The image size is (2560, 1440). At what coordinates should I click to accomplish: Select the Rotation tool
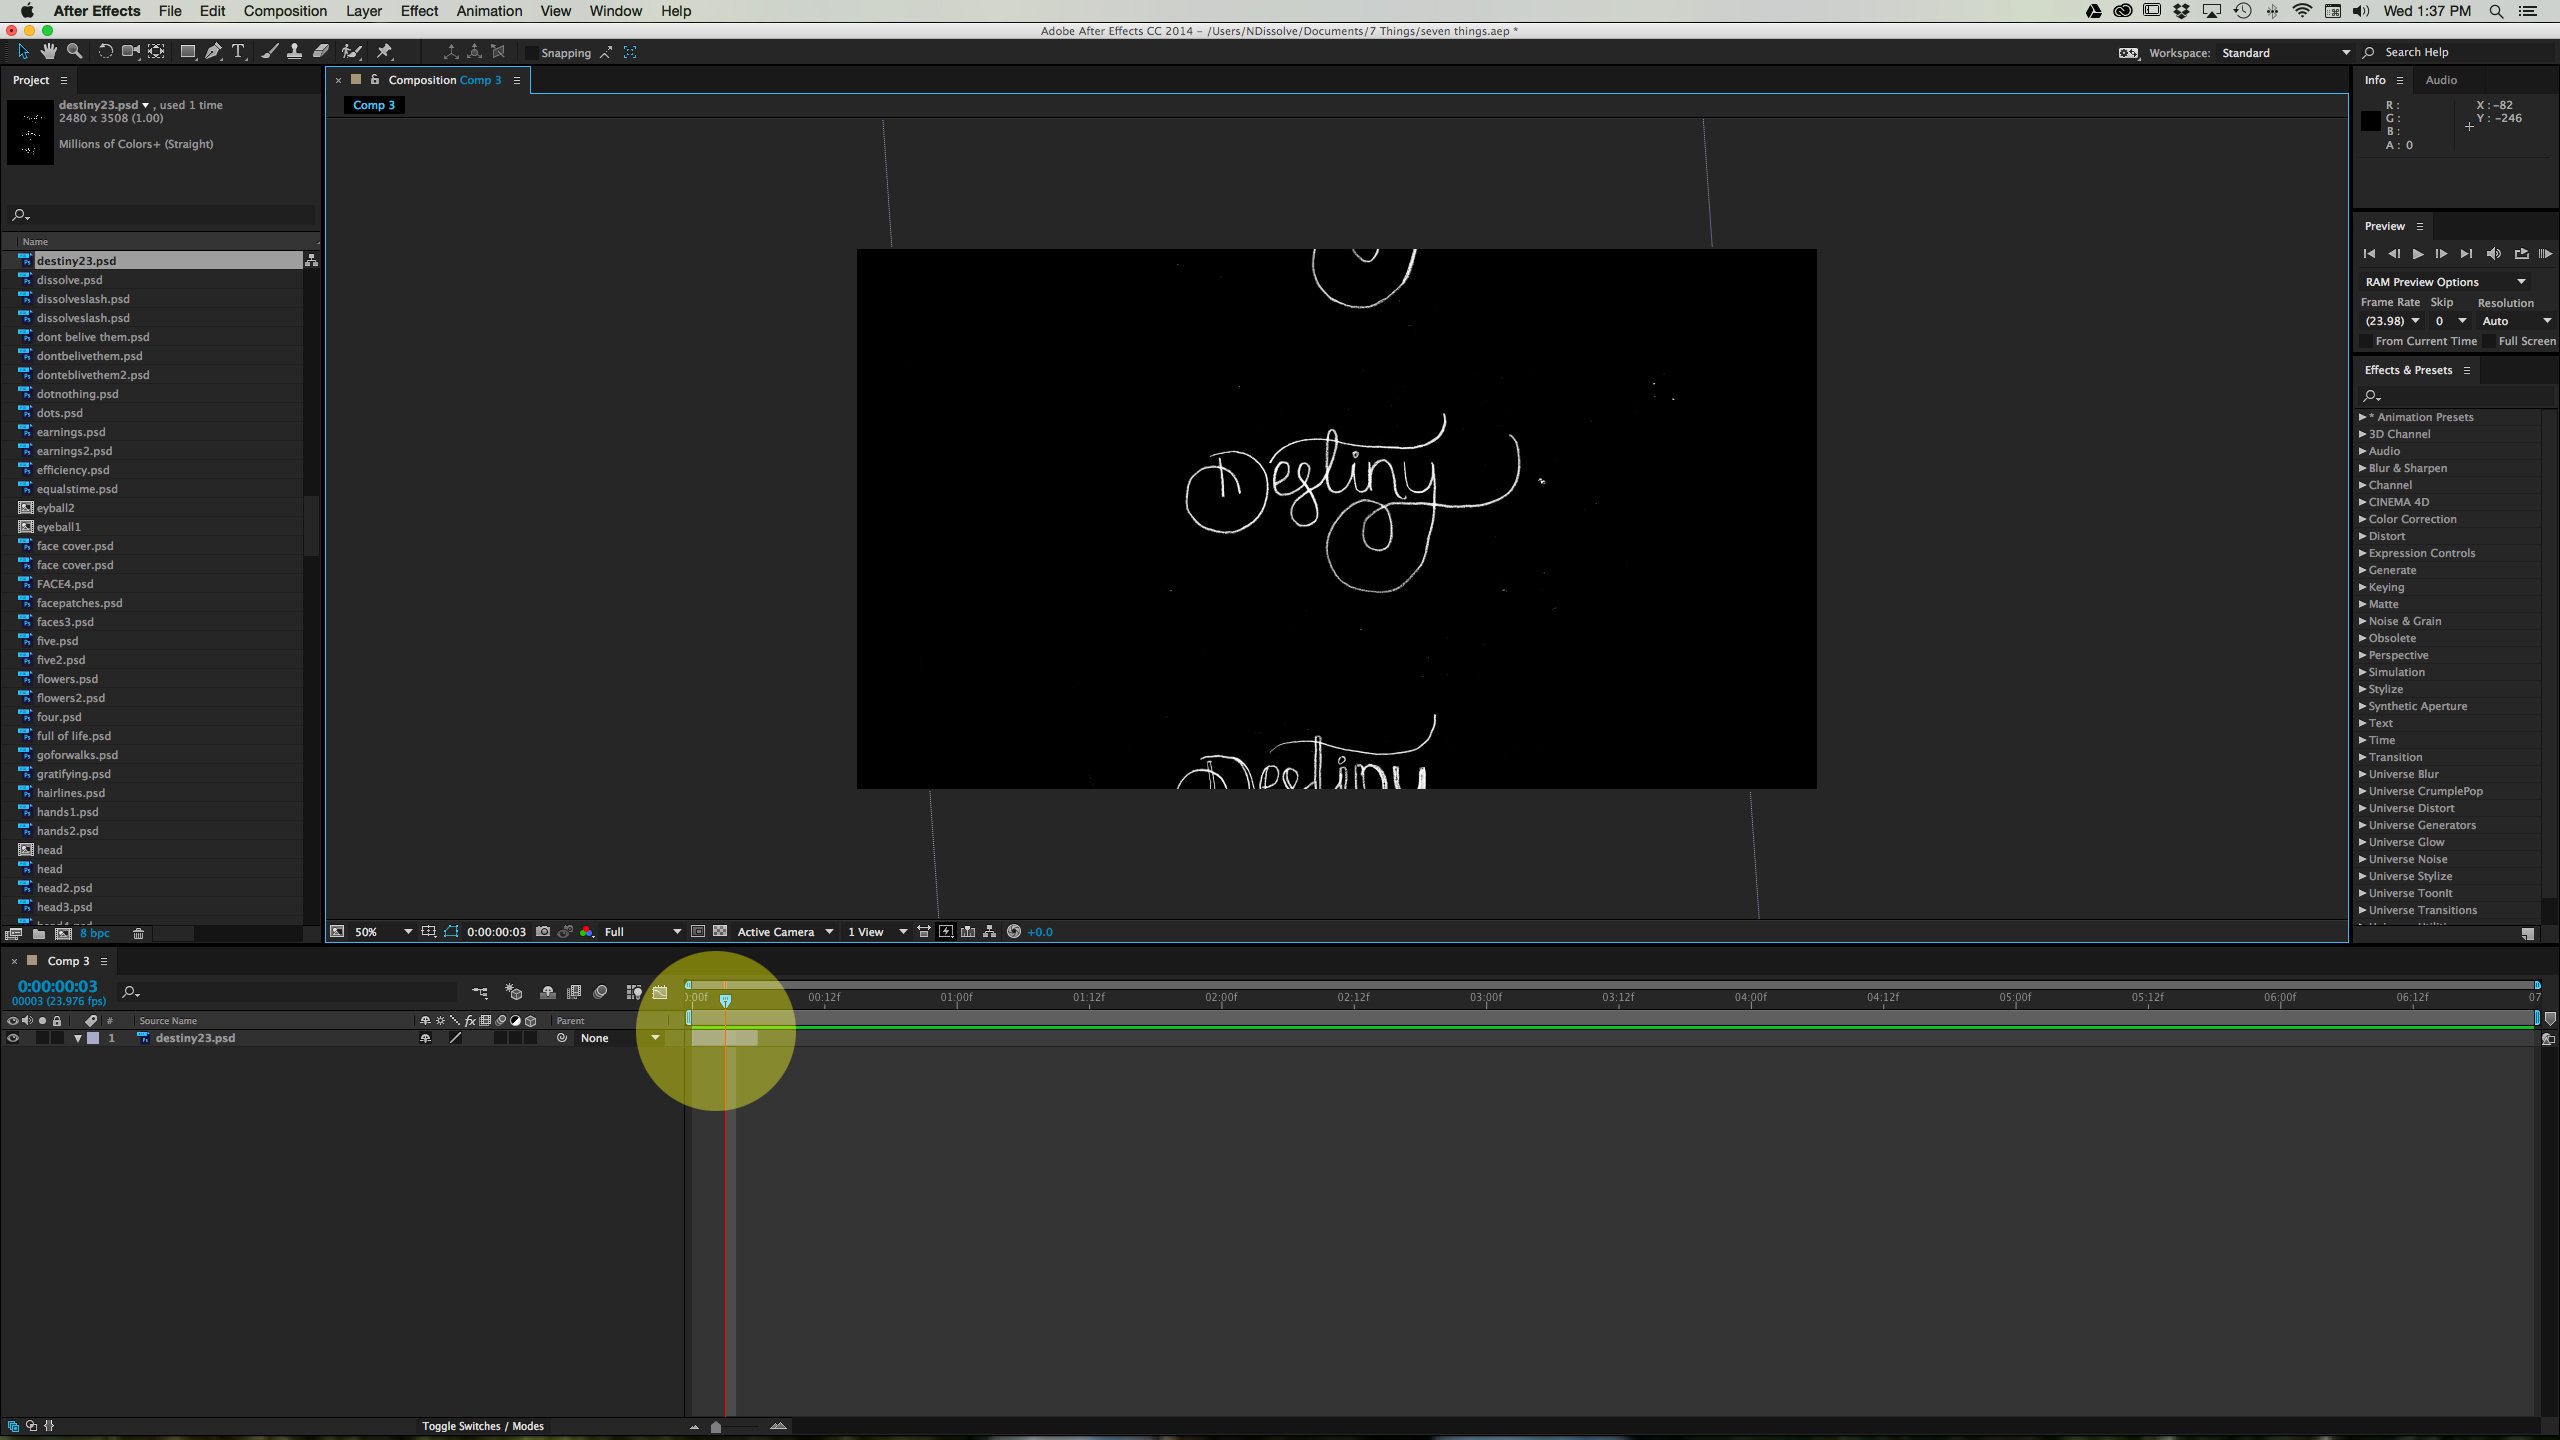click(105, 51)
